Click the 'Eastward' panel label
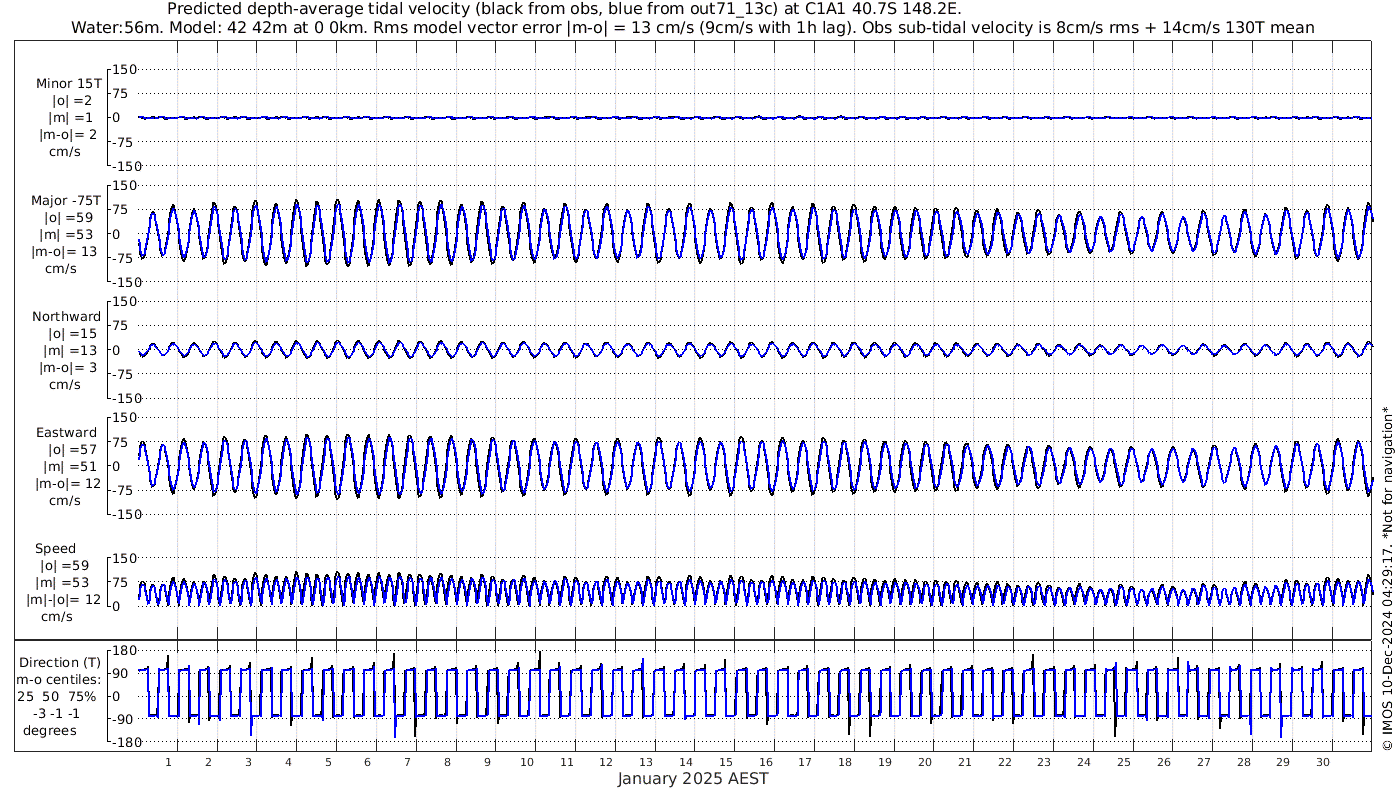The width and height of the screenshot is (1400, 800). pyautogui.click(x=66, y=433)
